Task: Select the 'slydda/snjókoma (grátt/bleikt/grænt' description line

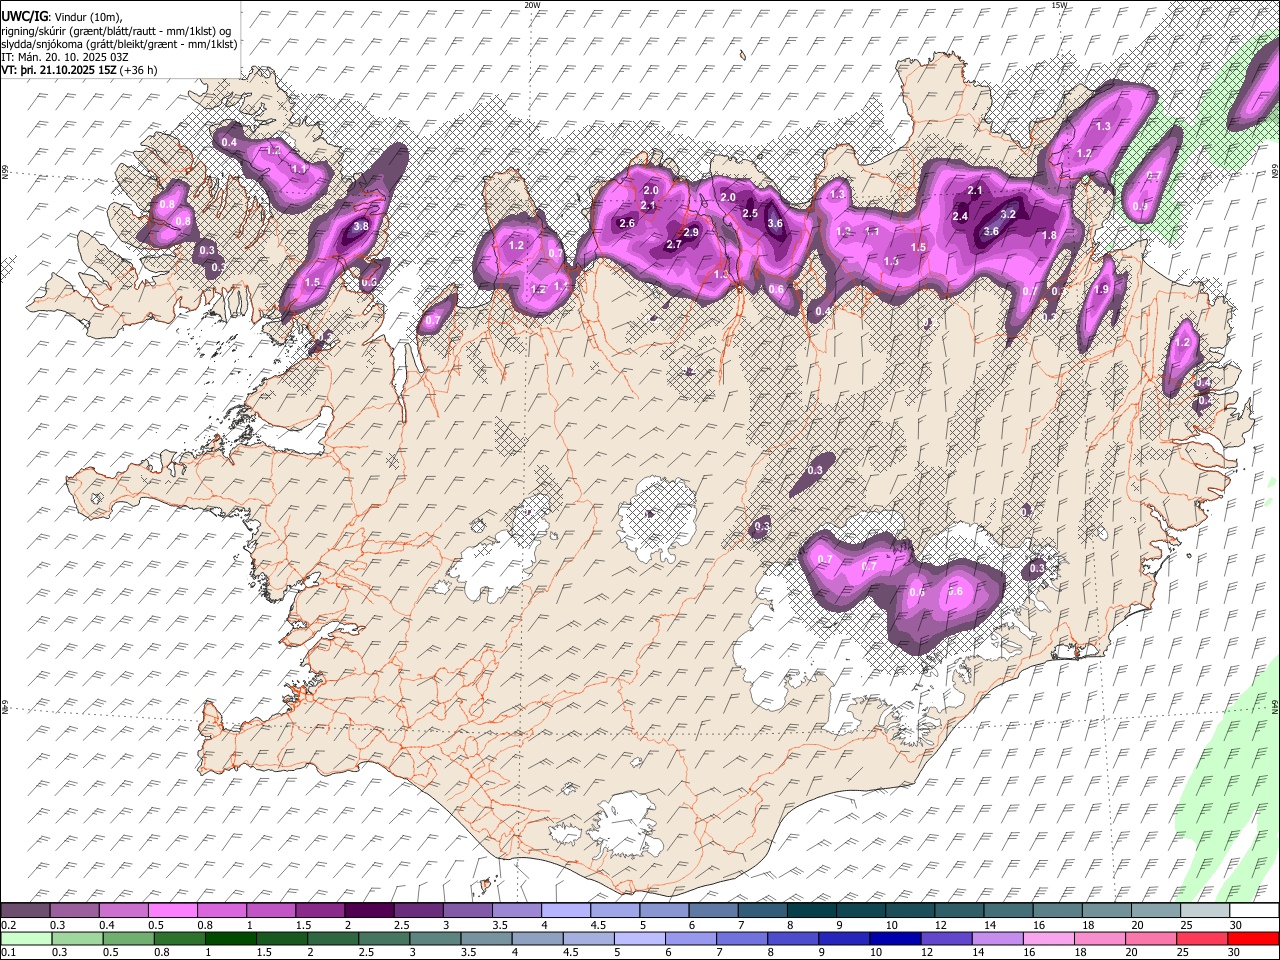Action: coord(119,44)
